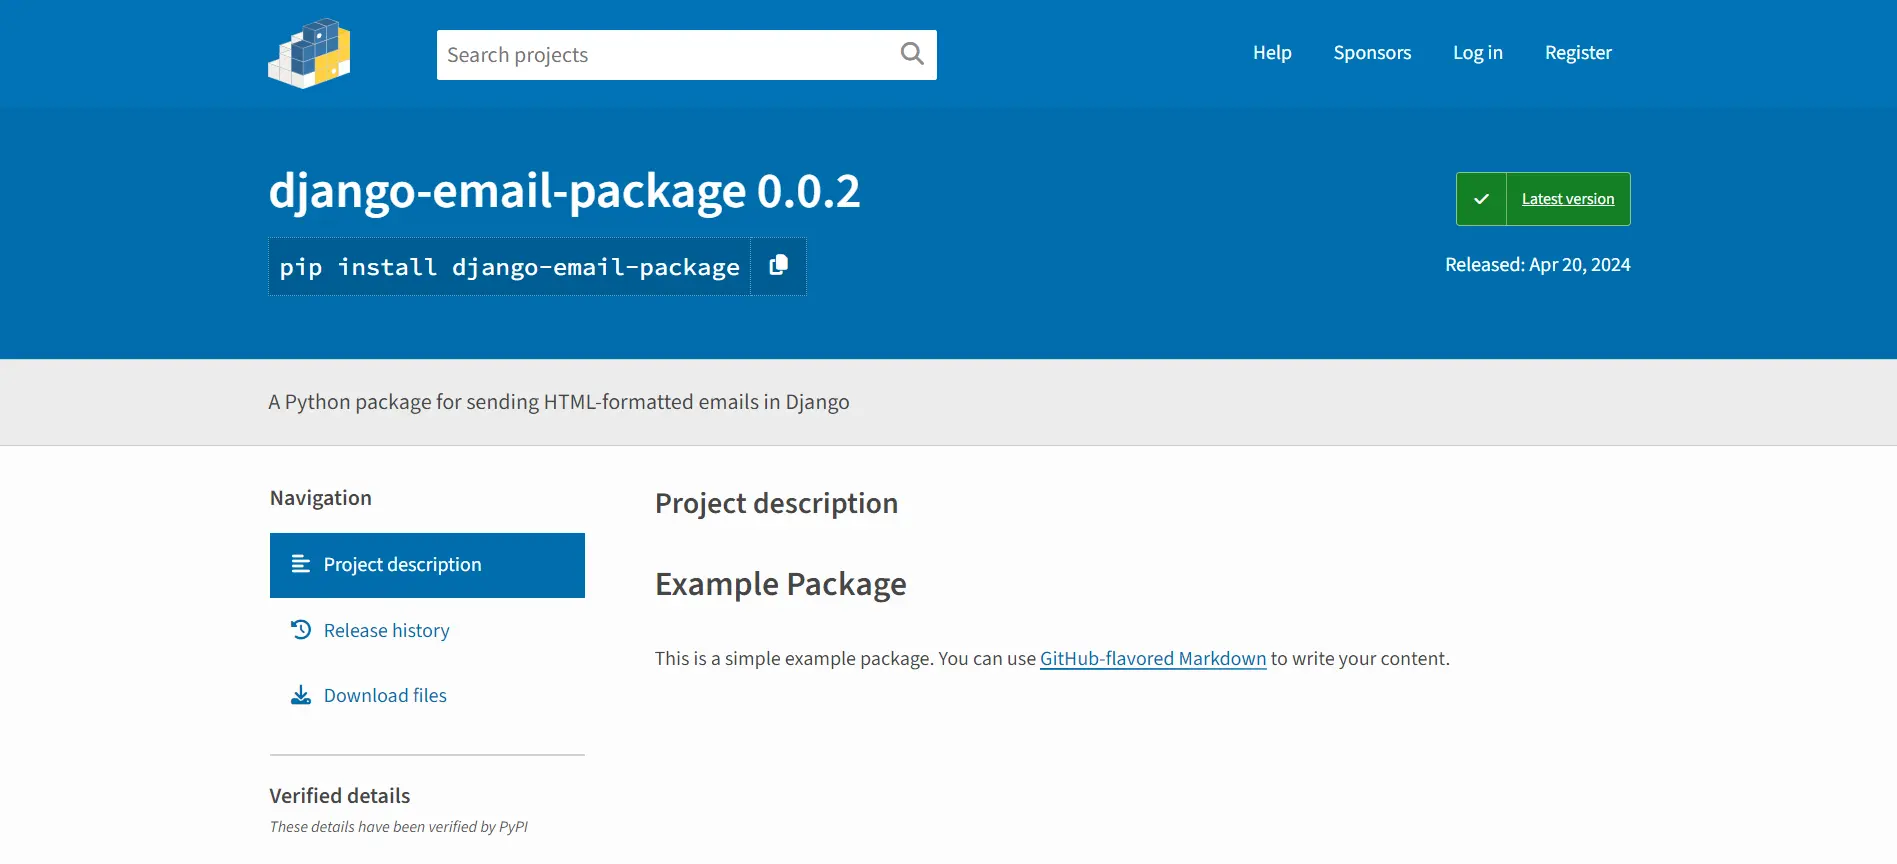Switch to Release history tab
Image resolution: width=1897 pixels, height=864 pixels.
click(427, 630)
